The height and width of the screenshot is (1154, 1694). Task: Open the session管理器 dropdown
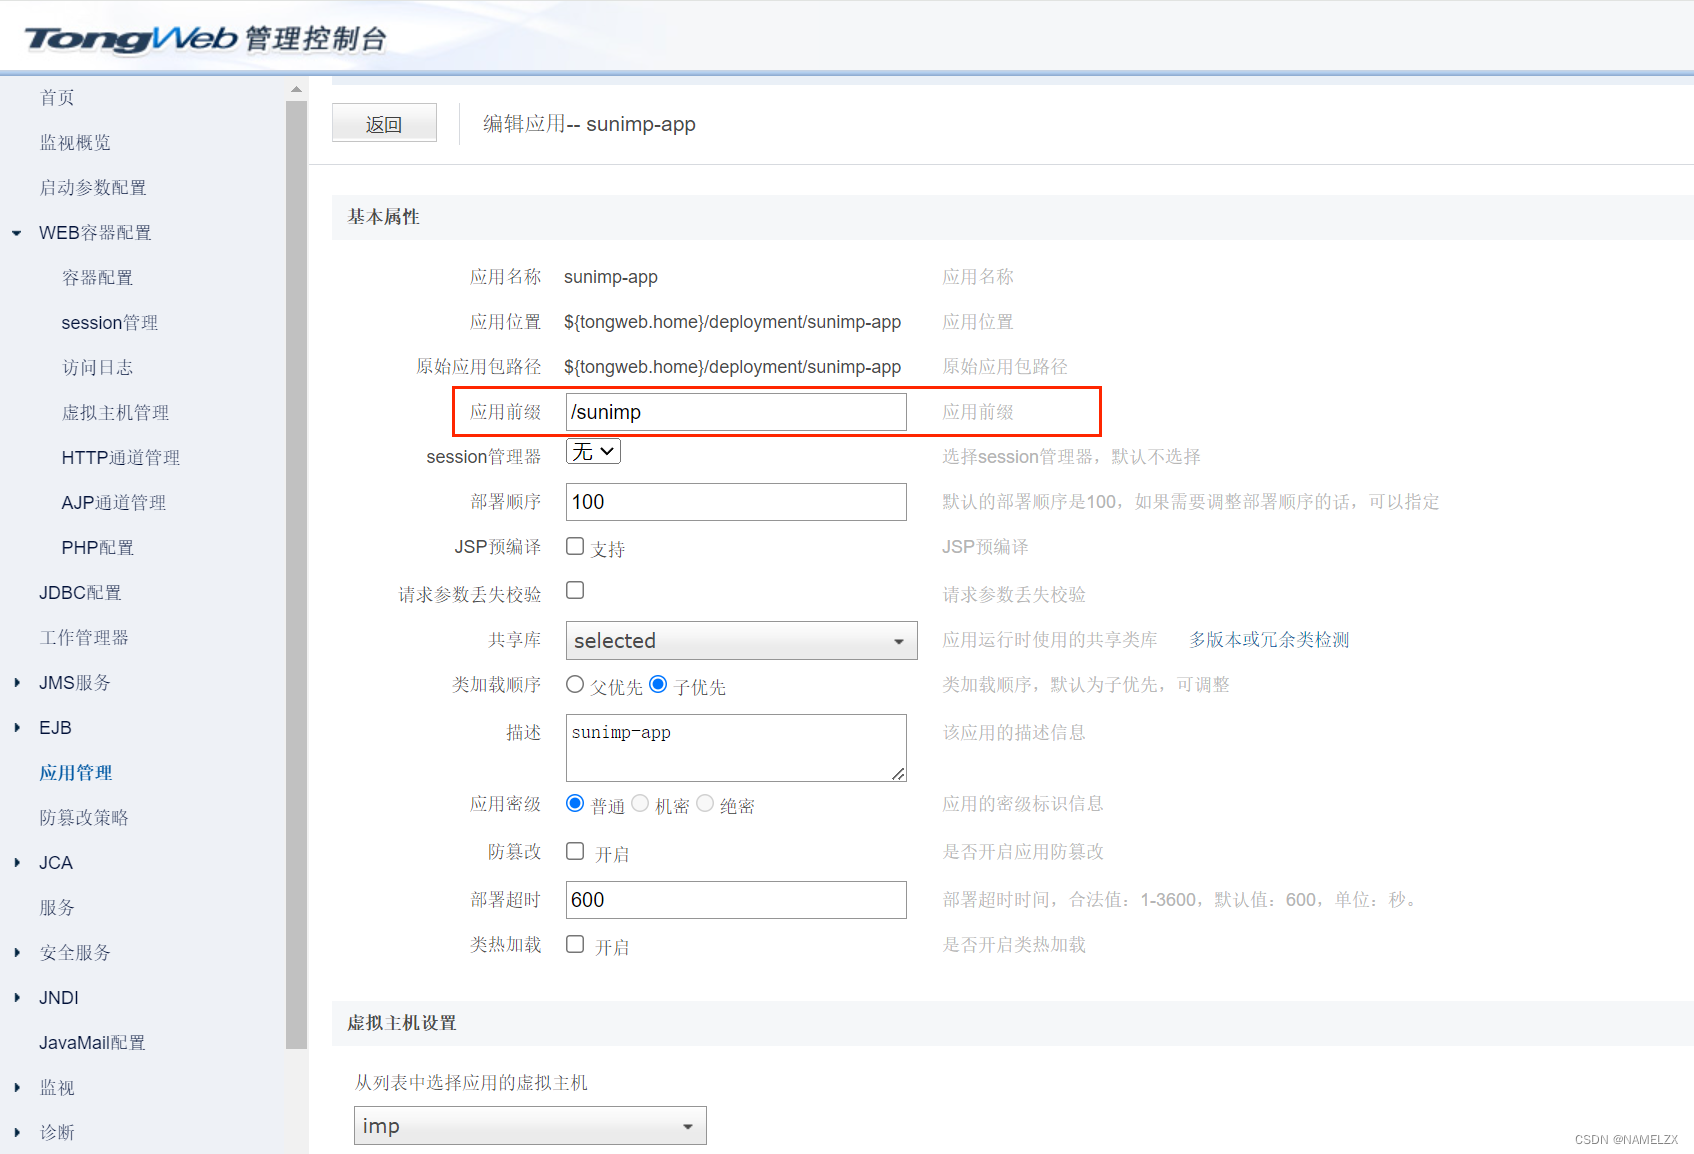click(593, 452)
